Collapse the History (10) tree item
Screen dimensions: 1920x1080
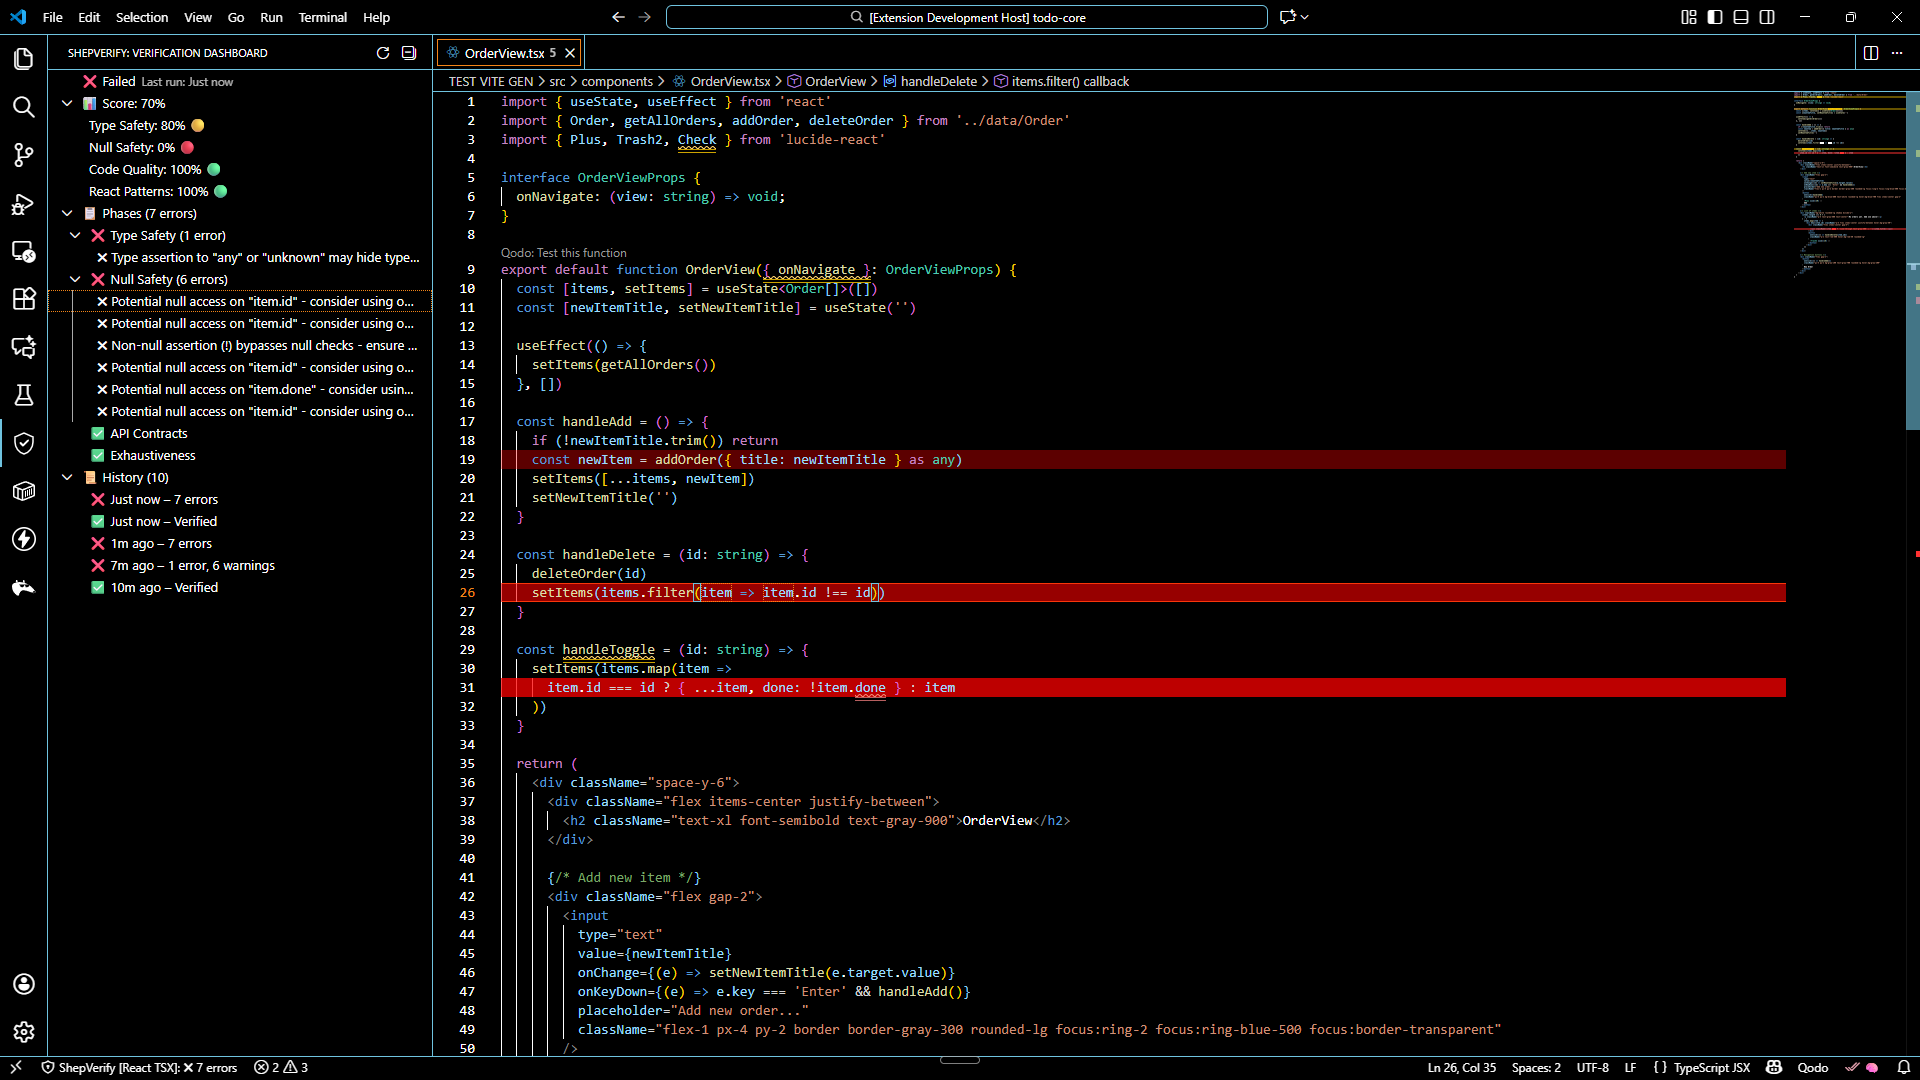pos(67,477)
